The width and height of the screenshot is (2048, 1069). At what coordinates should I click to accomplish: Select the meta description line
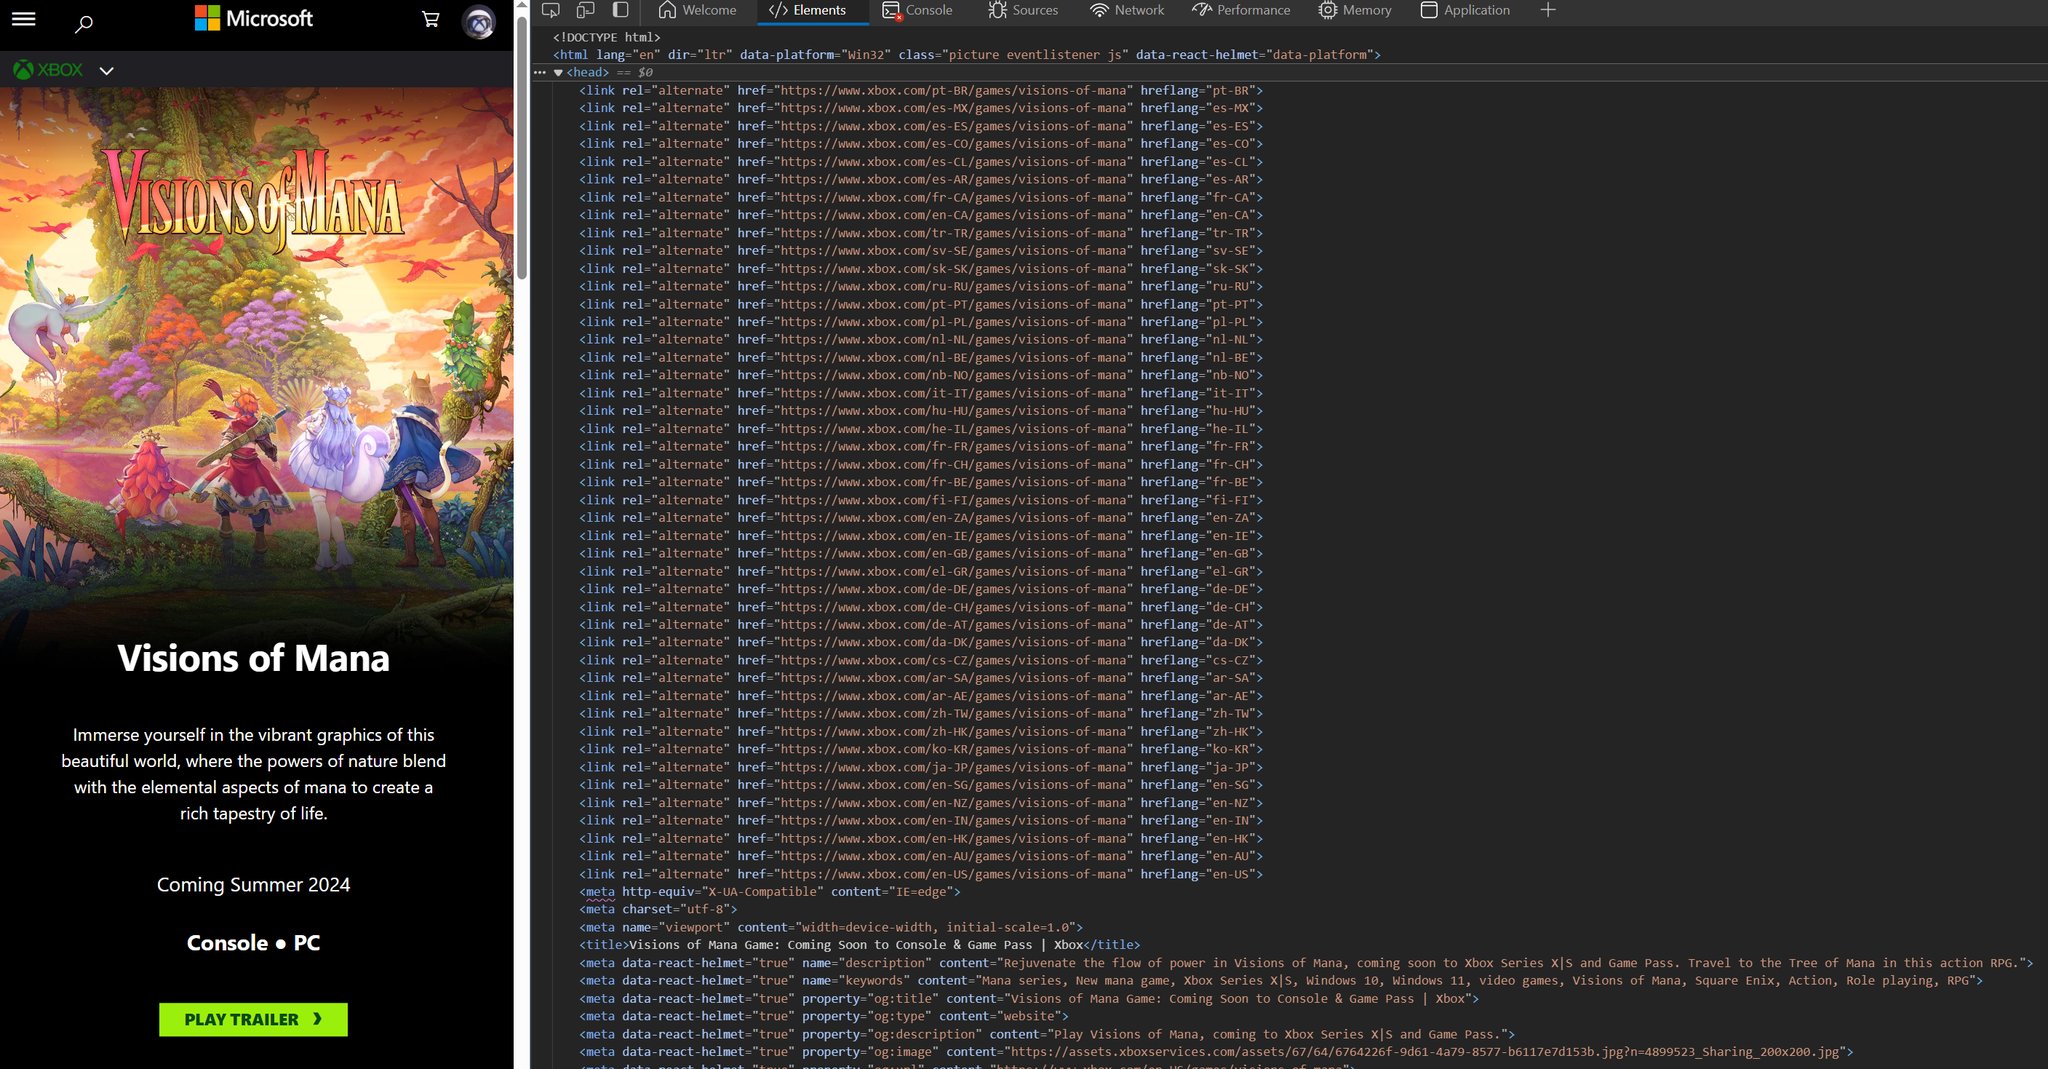1306,964
